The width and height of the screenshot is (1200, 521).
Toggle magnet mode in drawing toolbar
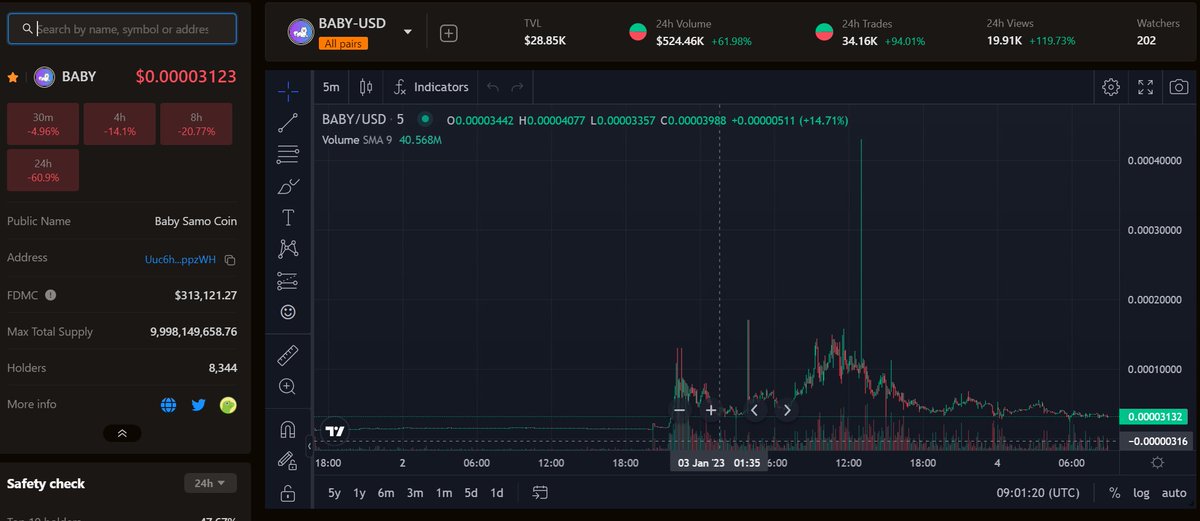click(x=288, y=429)
